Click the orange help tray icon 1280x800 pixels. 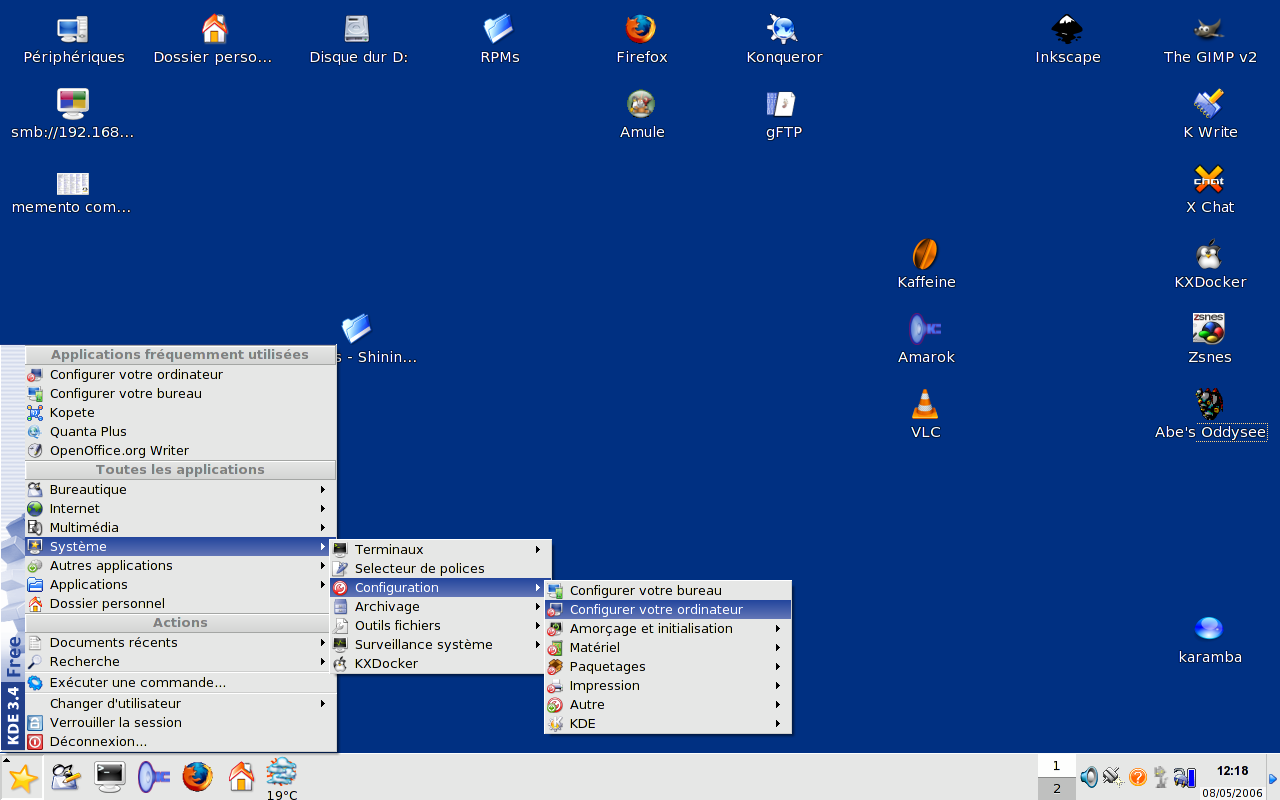point(1137,777)
